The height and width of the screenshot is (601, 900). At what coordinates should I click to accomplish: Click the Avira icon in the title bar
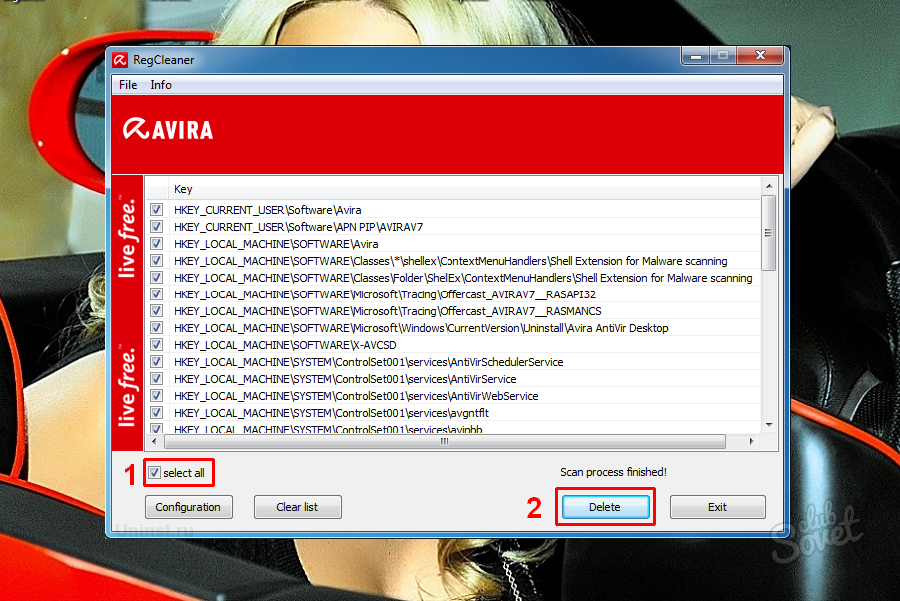(120, 60)
